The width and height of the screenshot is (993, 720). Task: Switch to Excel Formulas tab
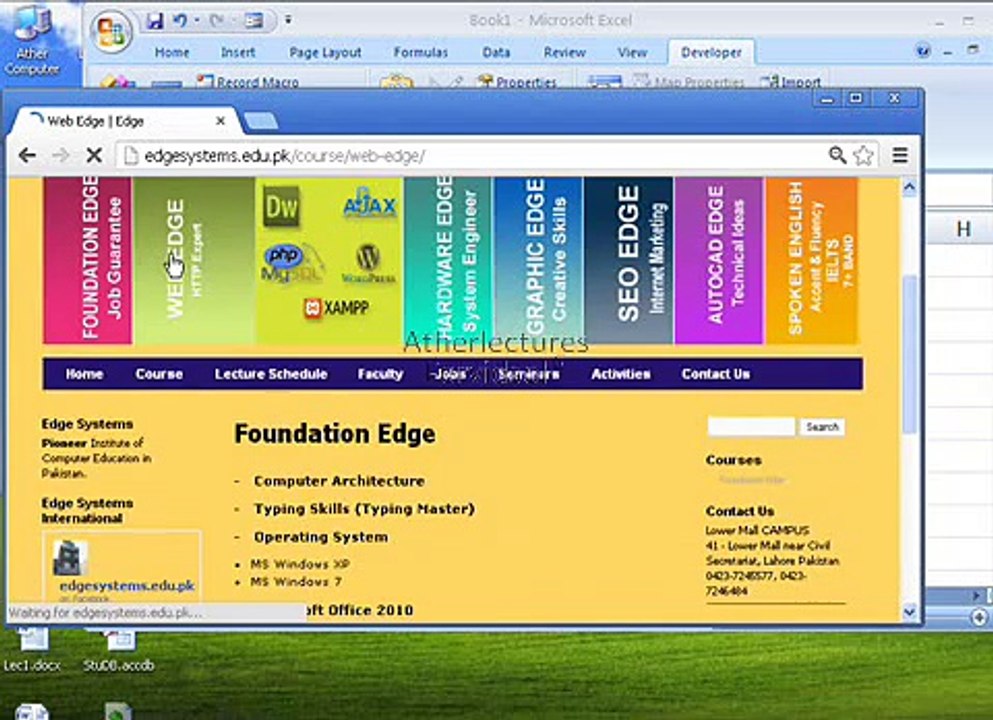421,53
